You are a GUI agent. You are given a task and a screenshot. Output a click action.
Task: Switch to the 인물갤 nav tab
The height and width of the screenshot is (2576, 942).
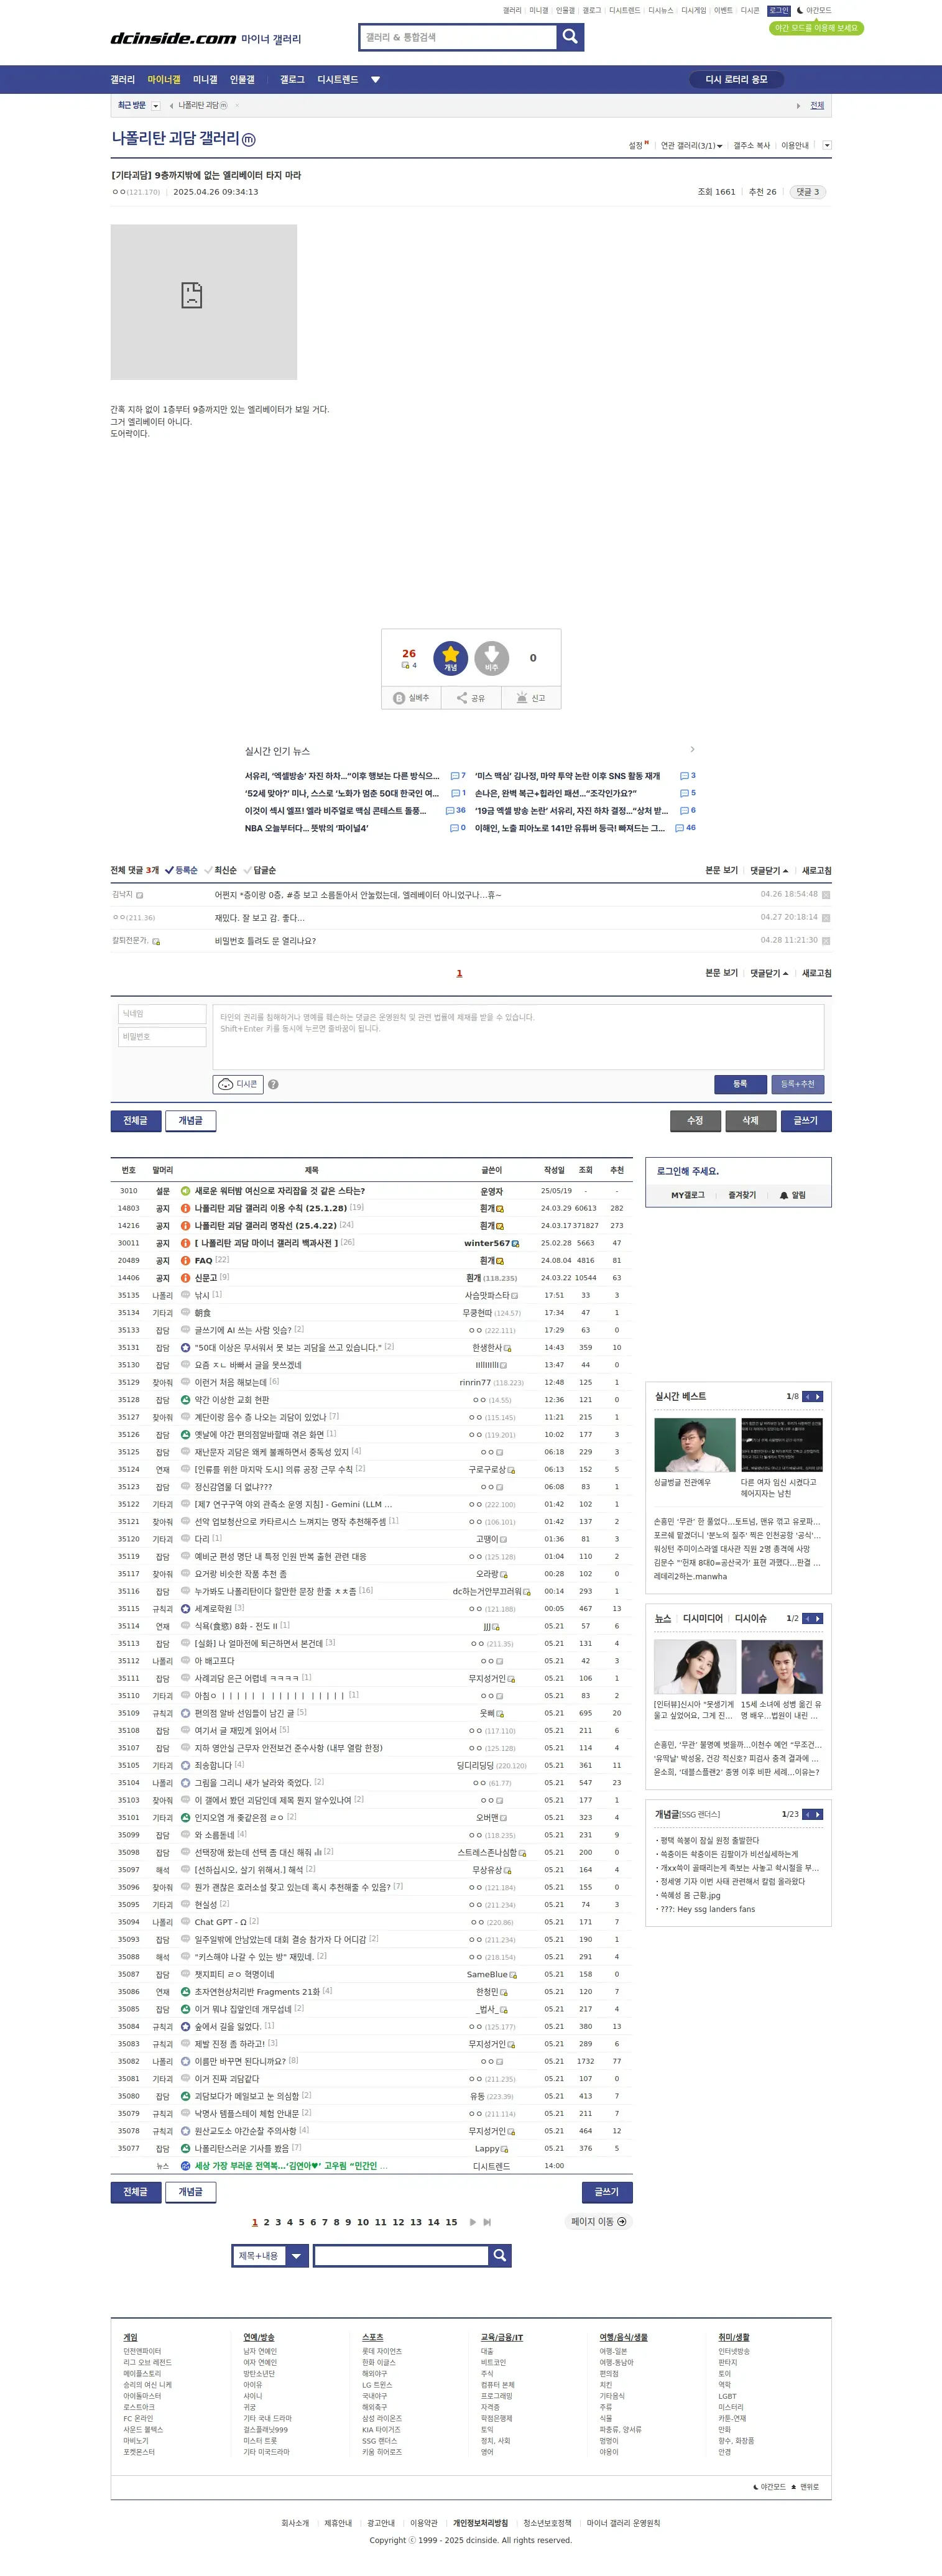[242, 80]
